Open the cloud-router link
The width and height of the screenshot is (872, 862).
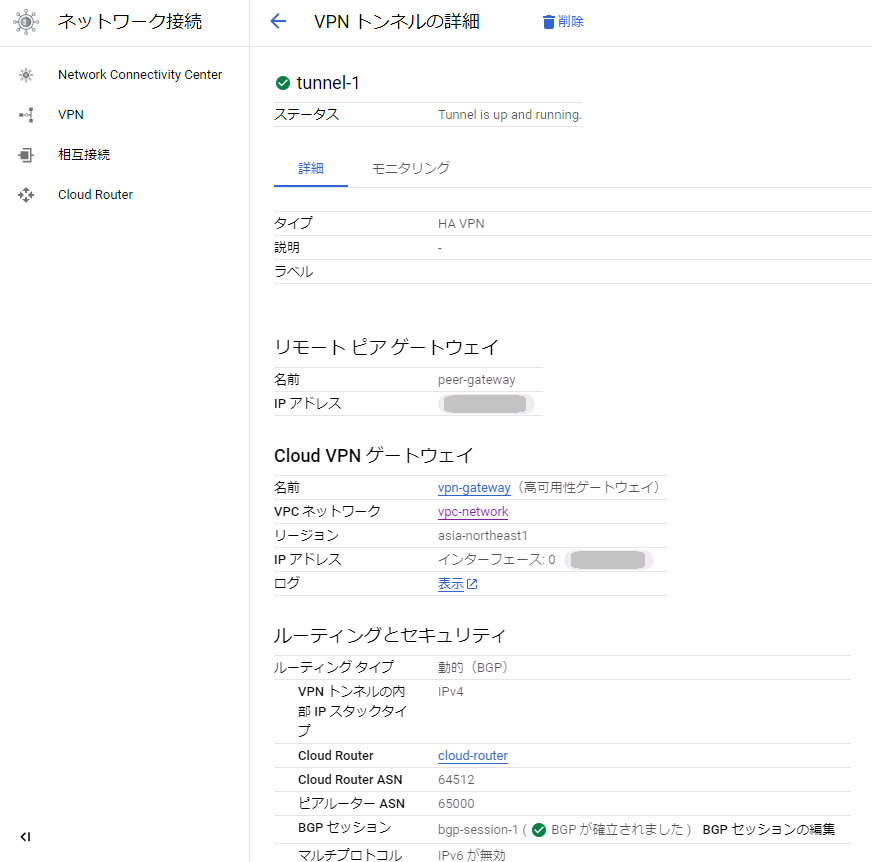point(473,756)
